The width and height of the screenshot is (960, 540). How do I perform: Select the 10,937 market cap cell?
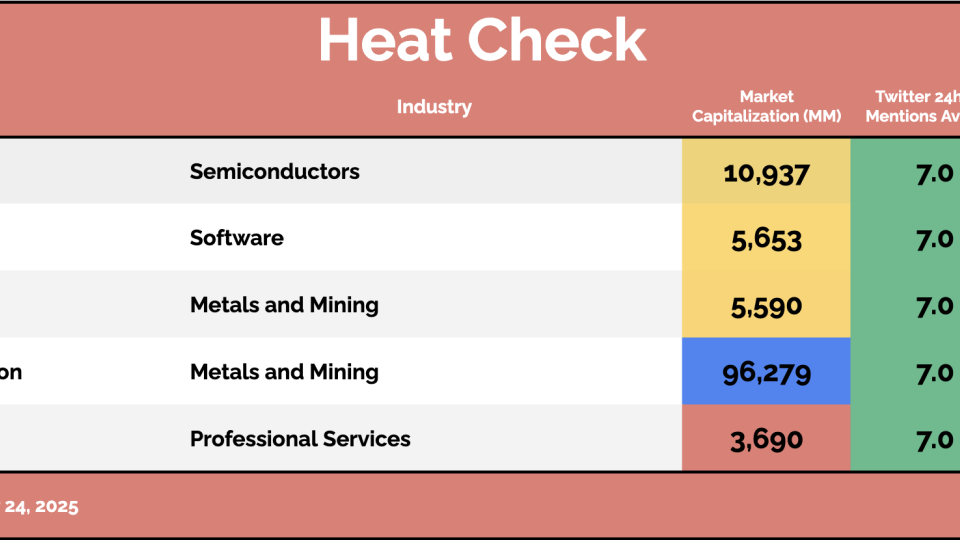(x=766, y=172)
